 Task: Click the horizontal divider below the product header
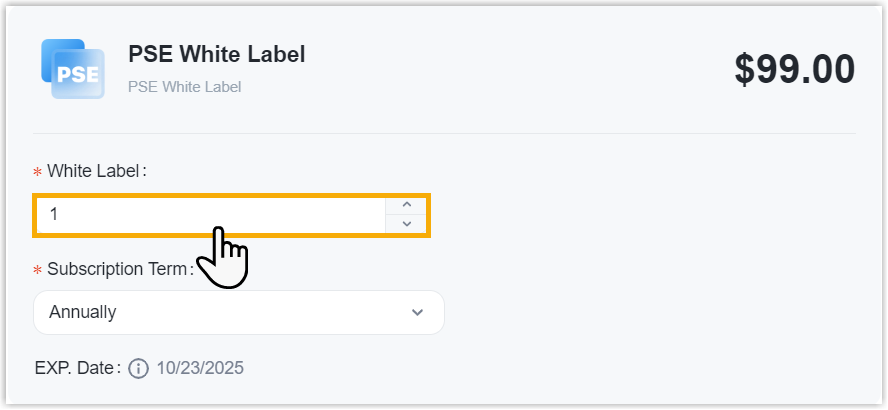pyautogui.click(x=444, y=133)
